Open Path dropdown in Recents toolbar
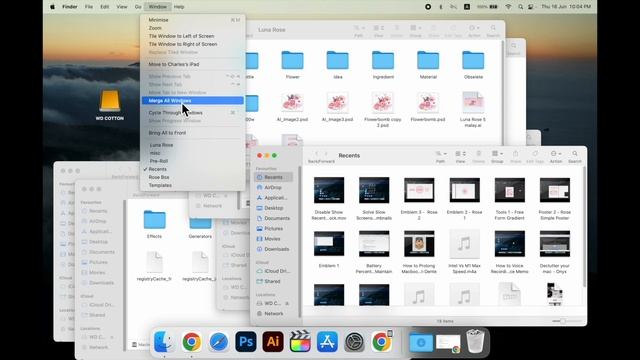The width and height of the screenshot is (640, 360). coord(440,154)
